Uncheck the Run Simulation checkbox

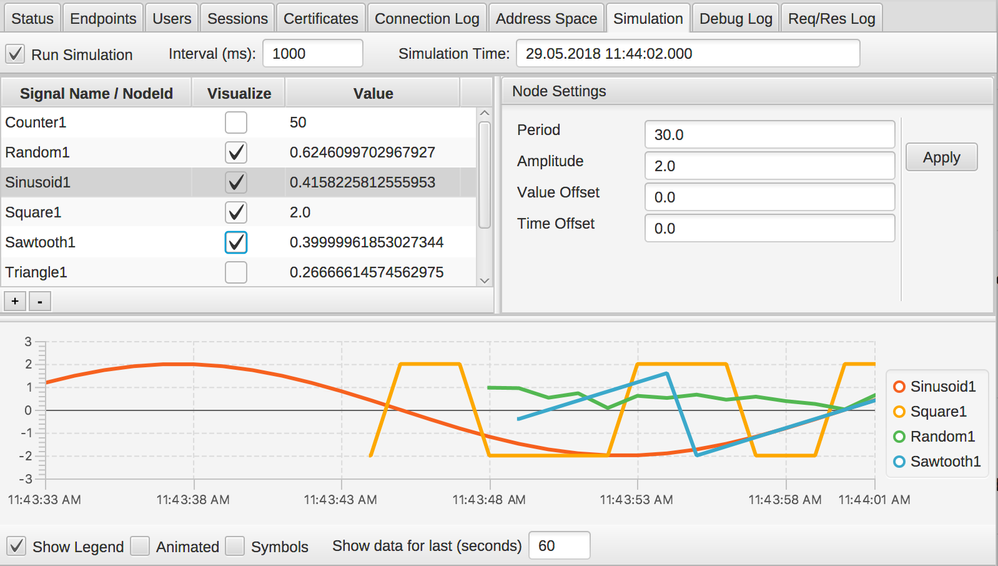pyautogui.click(x=16, y=54)
